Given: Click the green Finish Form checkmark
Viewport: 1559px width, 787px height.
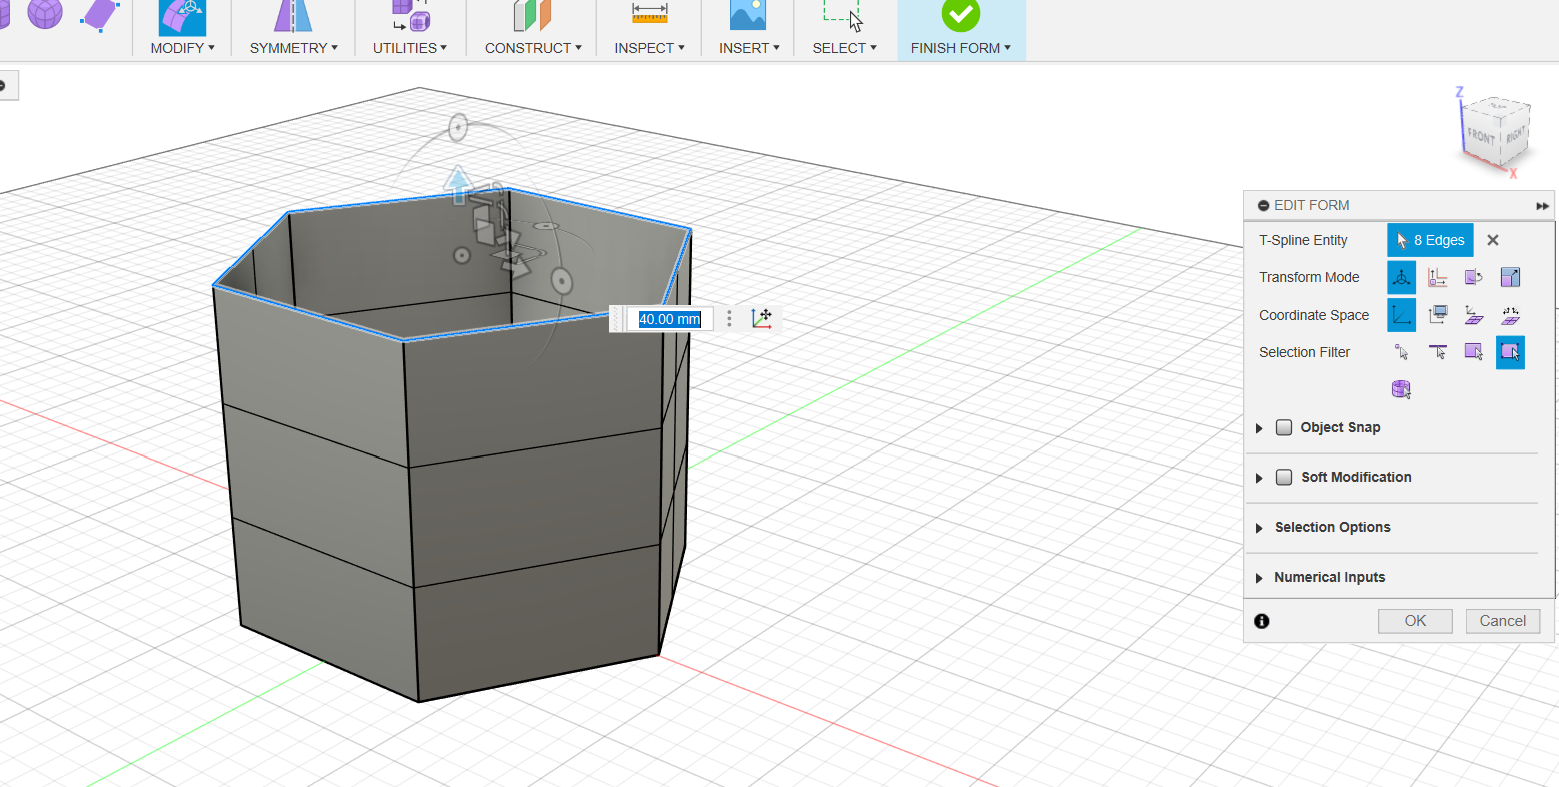Looking at the screenshot, I should [x=960, y=15].
